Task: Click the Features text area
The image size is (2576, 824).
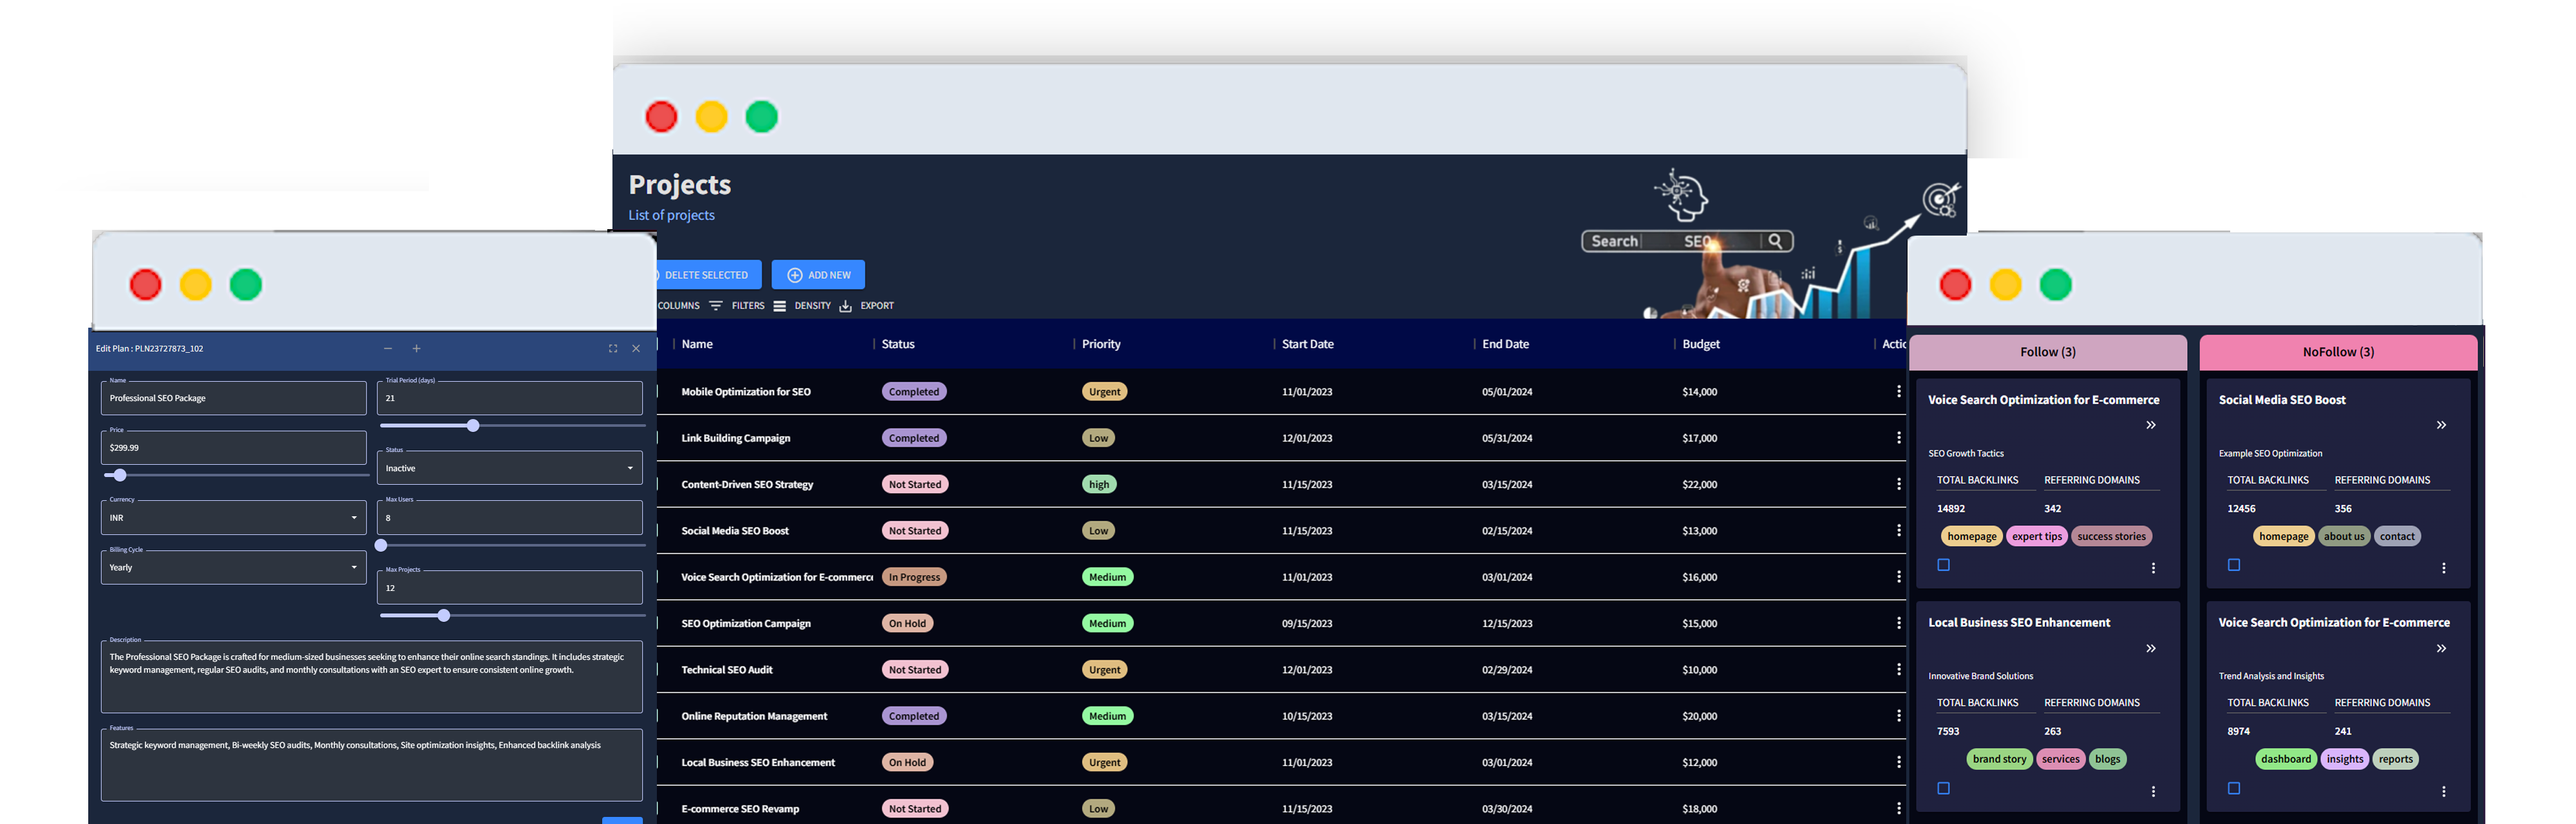Action: 371,765
